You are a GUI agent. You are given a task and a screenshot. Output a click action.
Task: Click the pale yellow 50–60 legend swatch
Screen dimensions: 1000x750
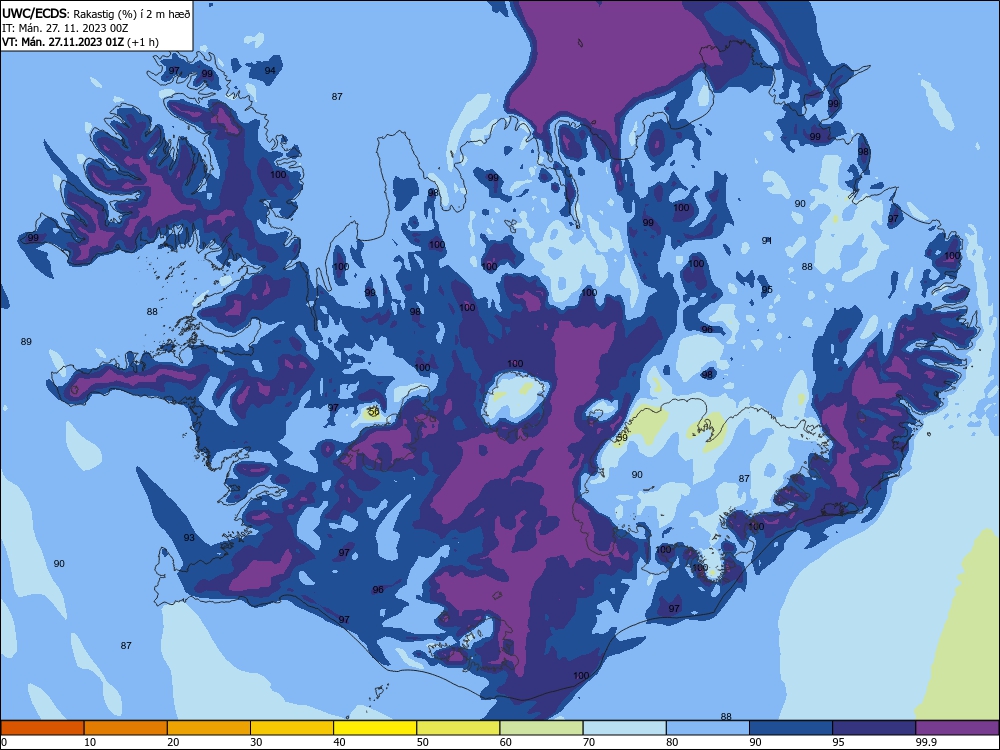[x=459, y=728]
